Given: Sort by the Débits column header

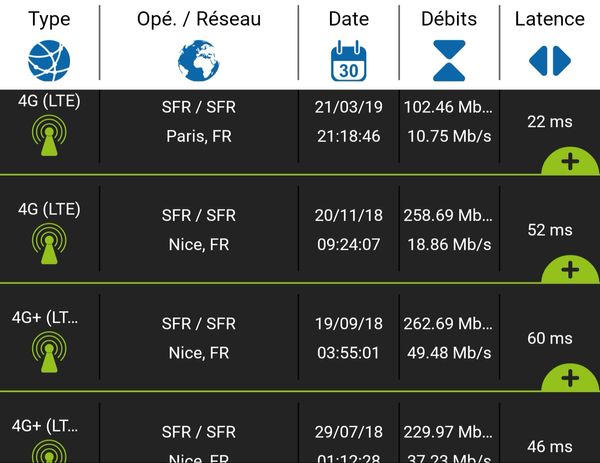Looking at the screenshot, I should (449, 19).
